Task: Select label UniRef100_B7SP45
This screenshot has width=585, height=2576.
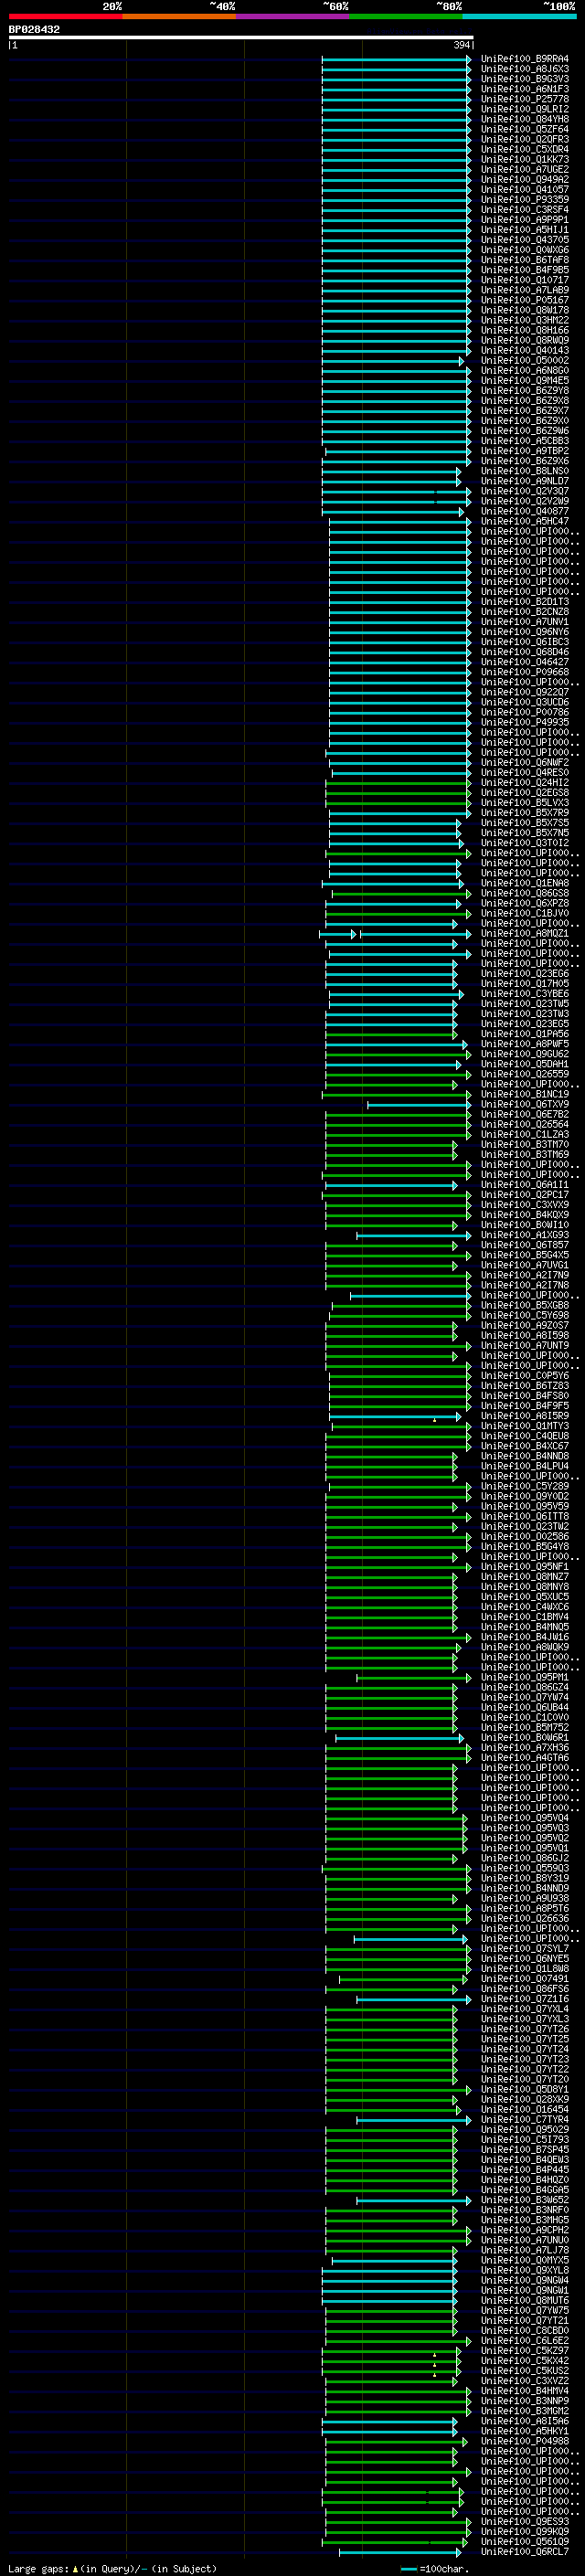Action: click(x=524, y=2150)
